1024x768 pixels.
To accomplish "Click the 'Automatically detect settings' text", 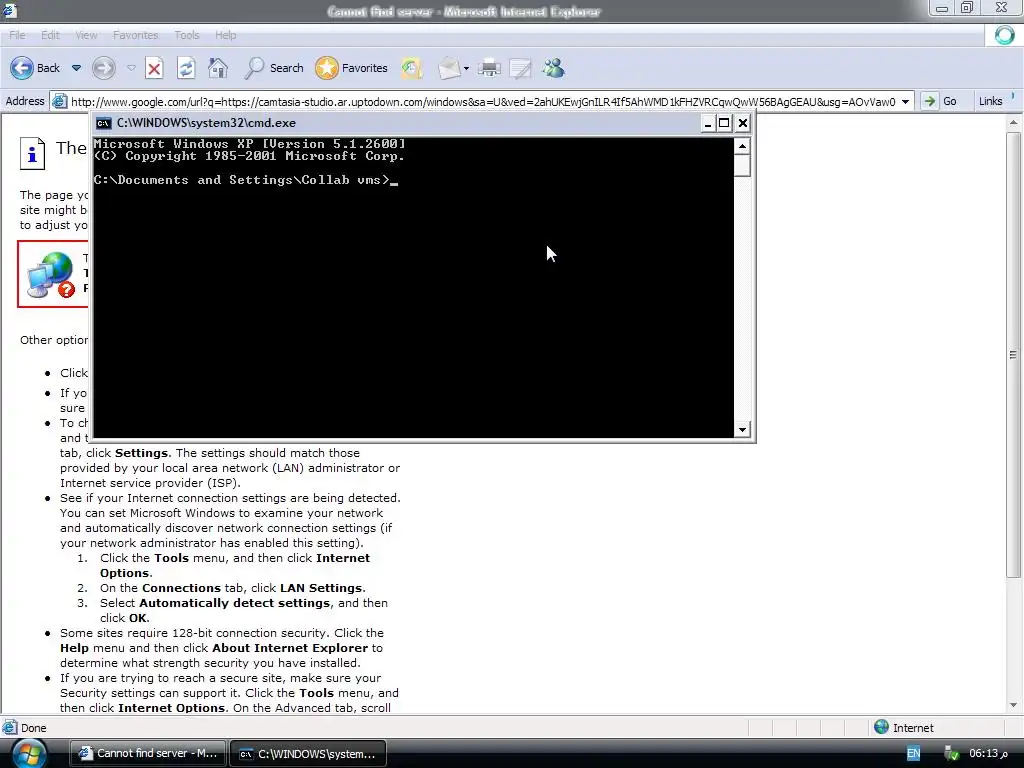I will click(x=234, y=603).
